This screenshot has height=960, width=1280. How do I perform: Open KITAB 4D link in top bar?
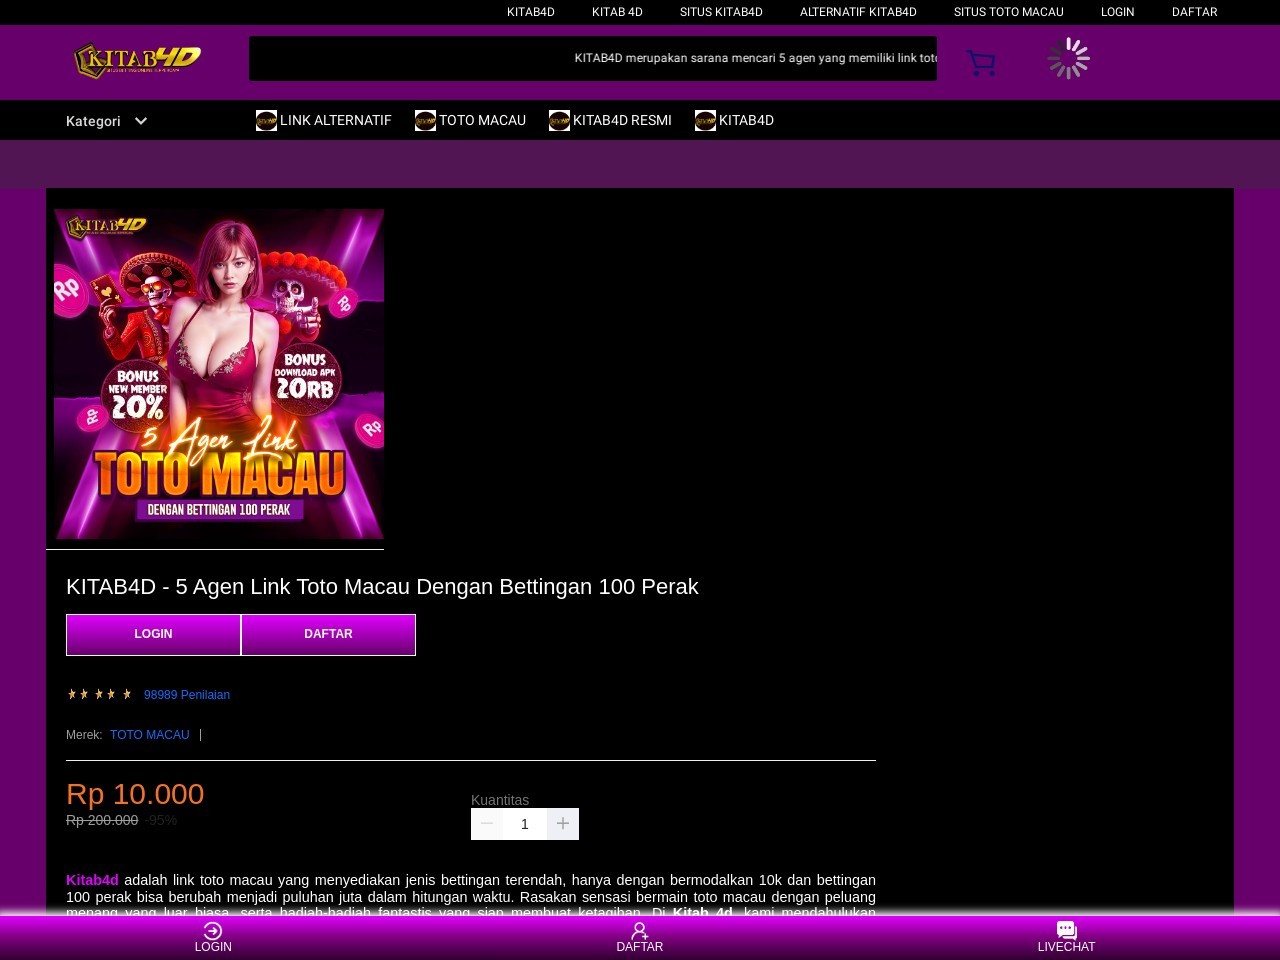[617, 12]
